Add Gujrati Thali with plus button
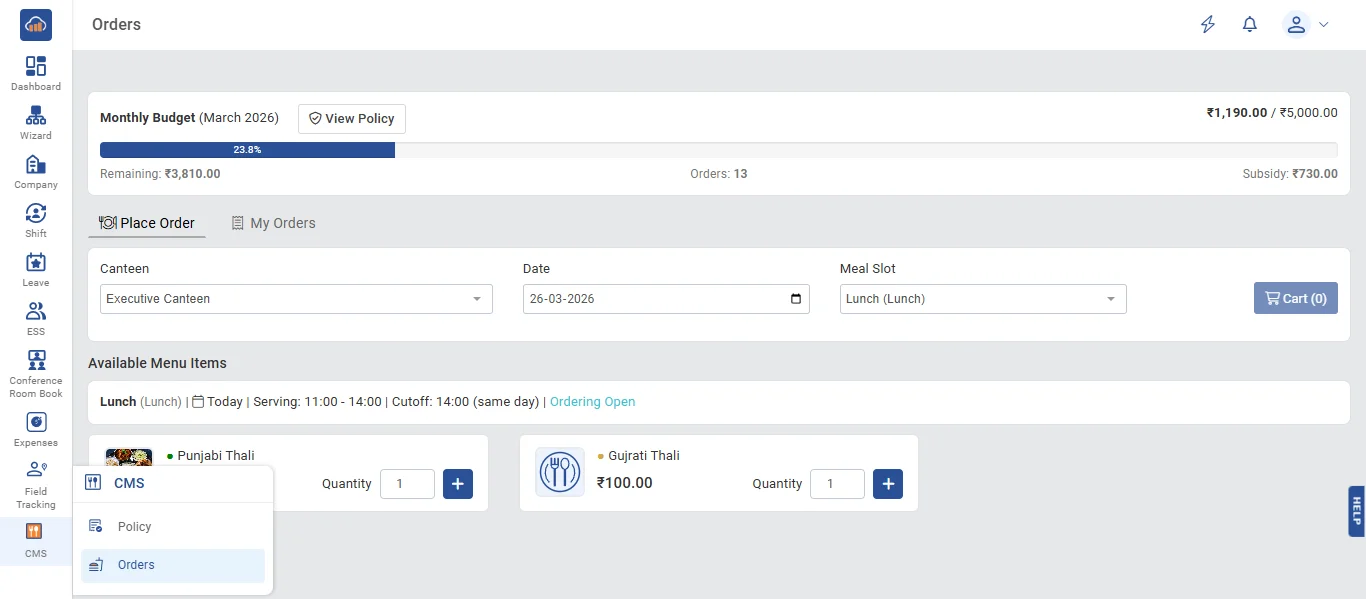1366x599 pixels. tap(888, 484)
